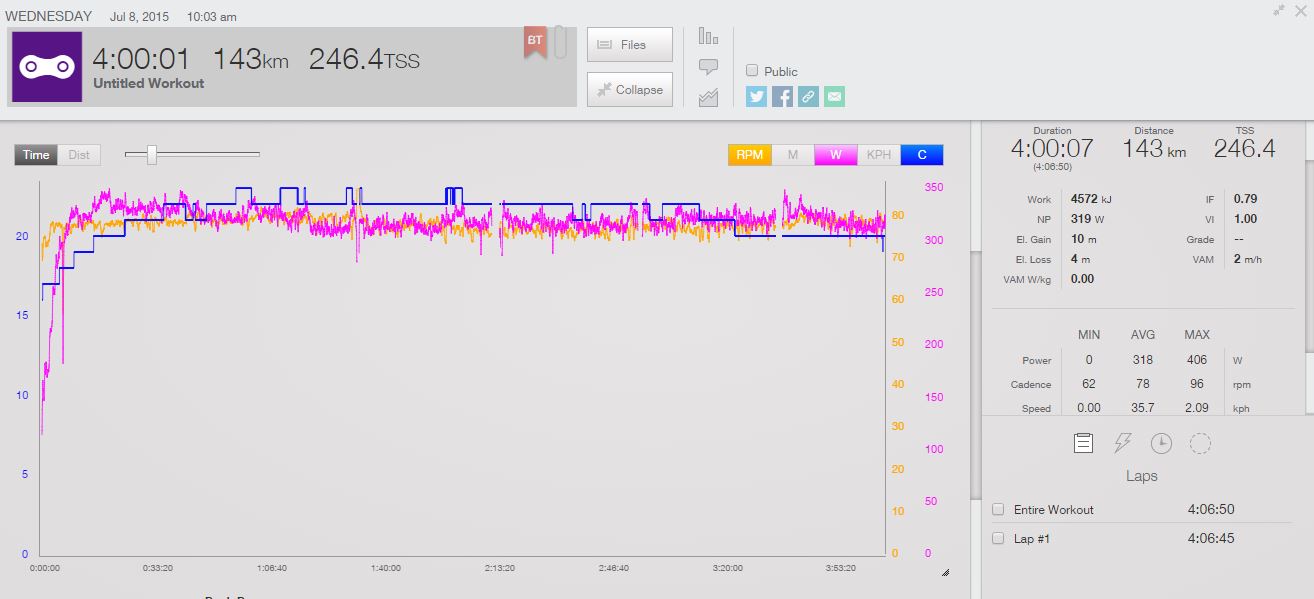Share workout on Twitter
1314x599 pixels.
[x=756, y=96]
